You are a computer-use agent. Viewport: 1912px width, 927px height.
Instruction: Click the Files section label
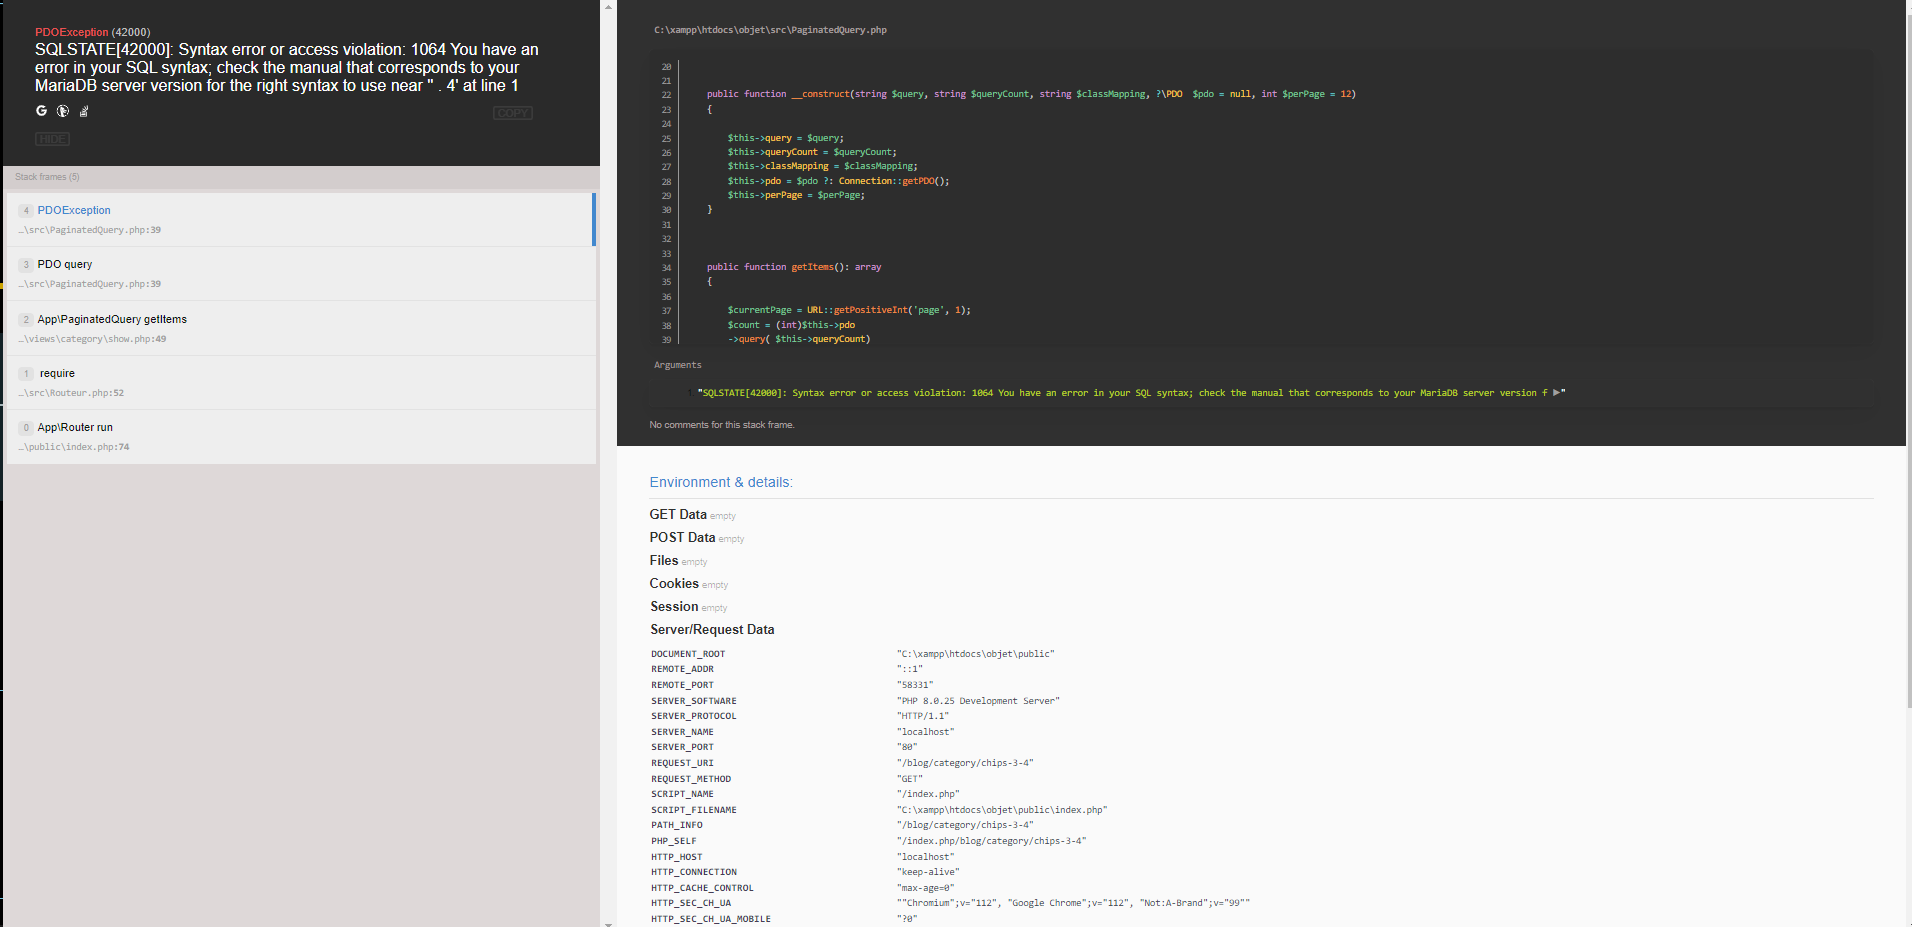pos(664,560)
